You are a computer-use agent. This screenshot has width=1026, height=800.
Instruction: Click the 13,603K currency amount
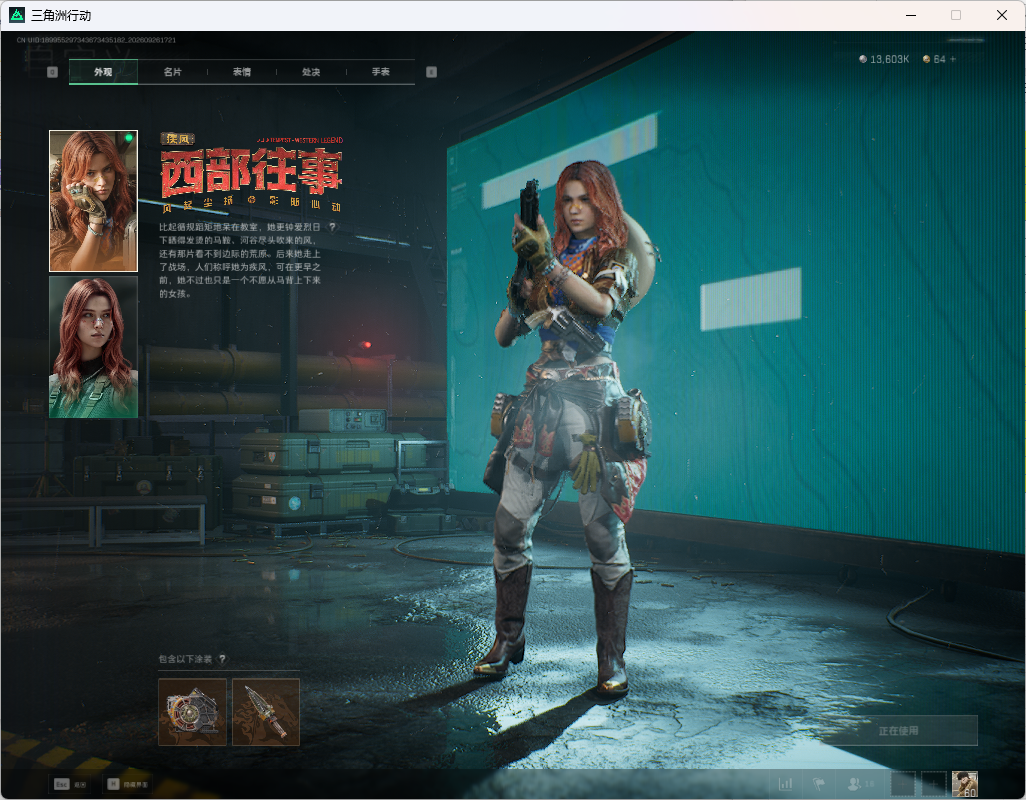[890, 60]
